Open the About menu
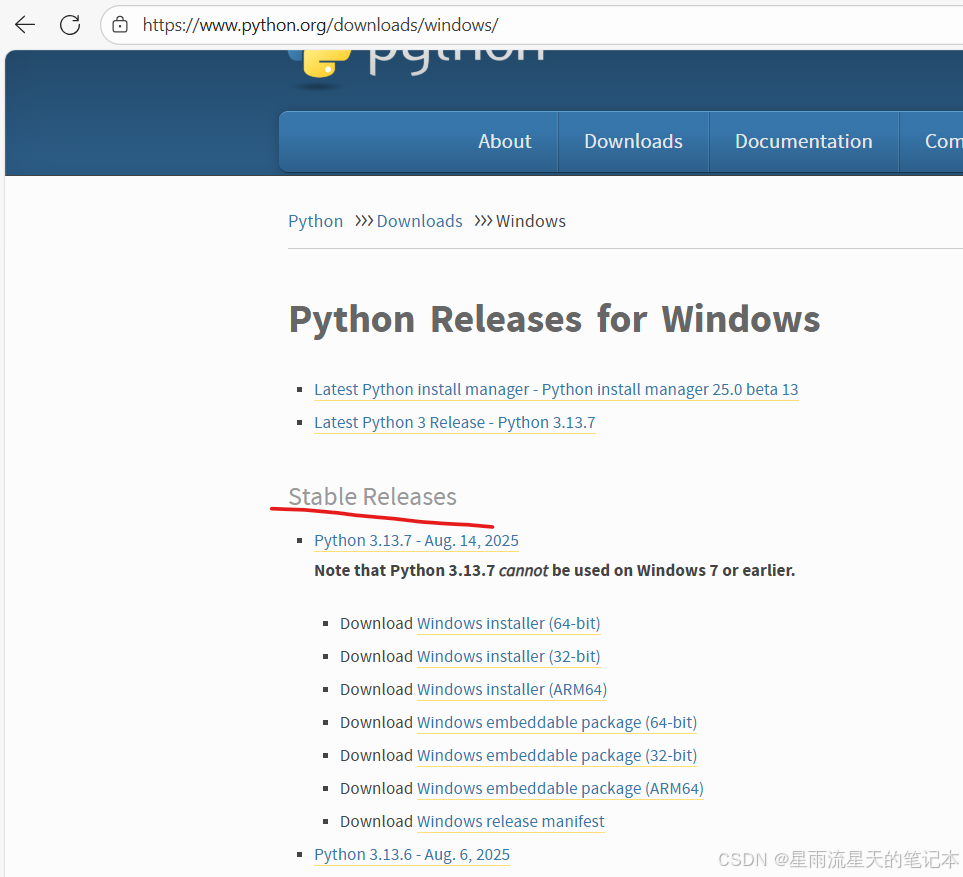Image resolution: width=963 pixels, height=877 pixels. [x=504, y=141]
